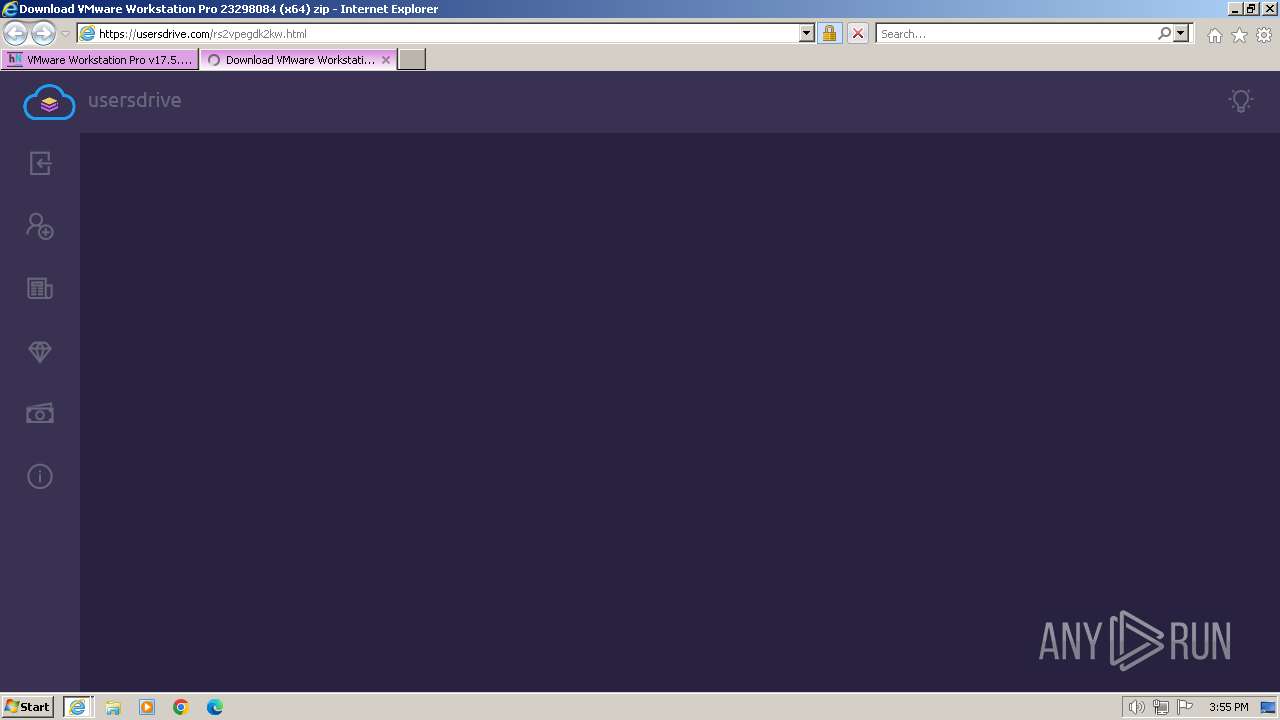Close the Download VMware Workstation tab
Viewport: 1280px width, 720px height.
(386, 60)
